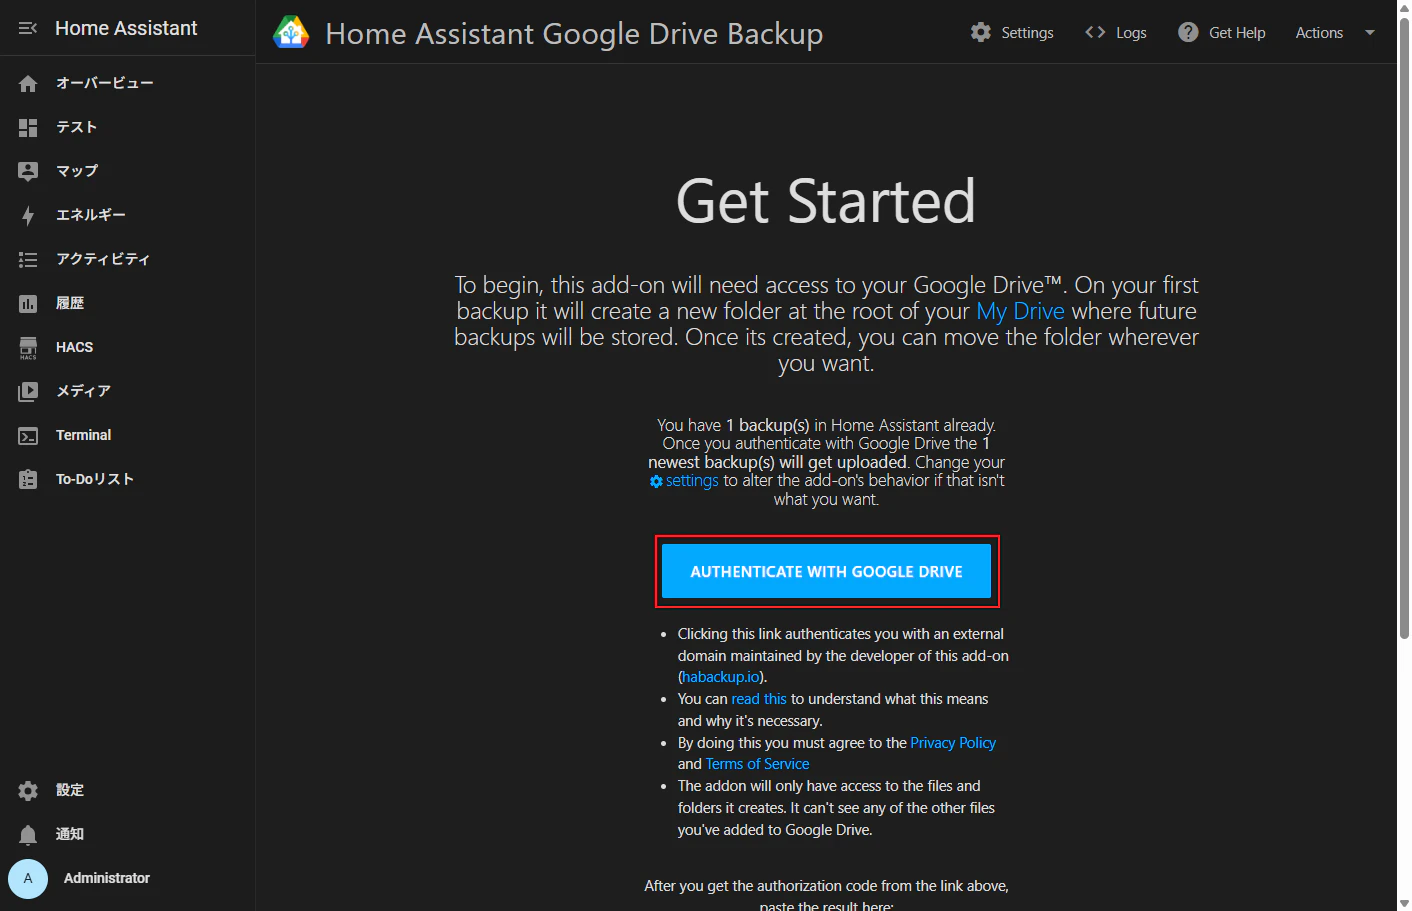Open the メディア player icon
This screenshot has width=1412, height=911.
pyautogui.click(x=28, y=391)
